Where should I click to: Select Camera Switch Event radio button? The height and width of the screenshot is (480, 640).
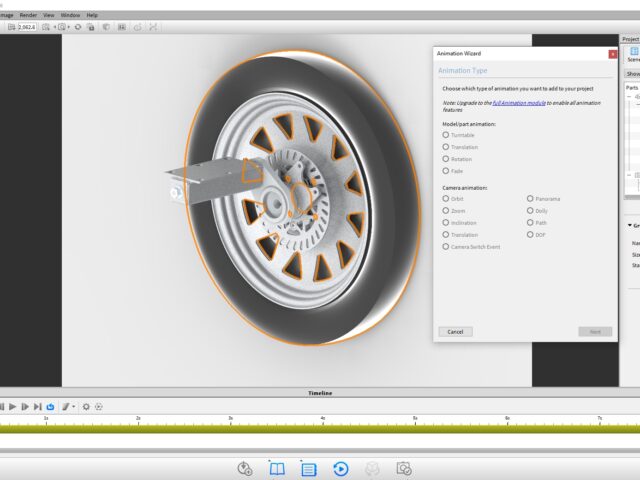(446, 247)
